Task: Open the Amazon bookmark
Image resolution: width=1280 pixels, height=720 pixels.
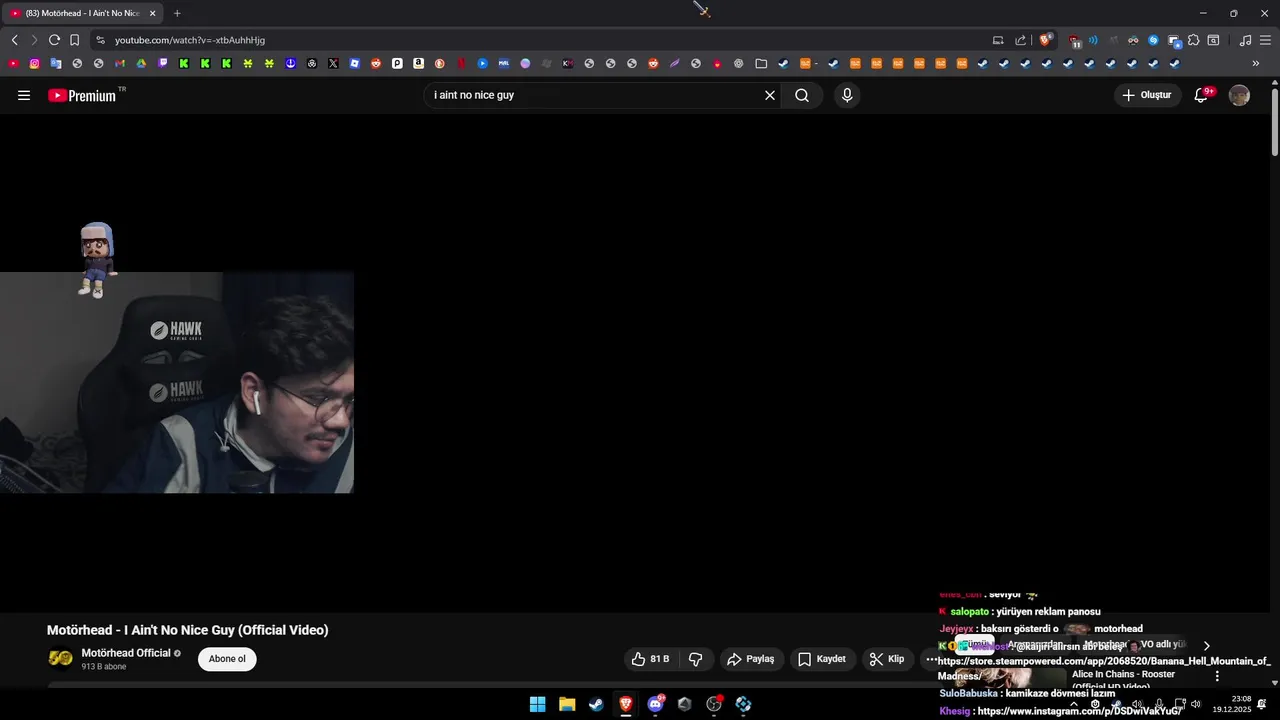Action: point(418,63)
